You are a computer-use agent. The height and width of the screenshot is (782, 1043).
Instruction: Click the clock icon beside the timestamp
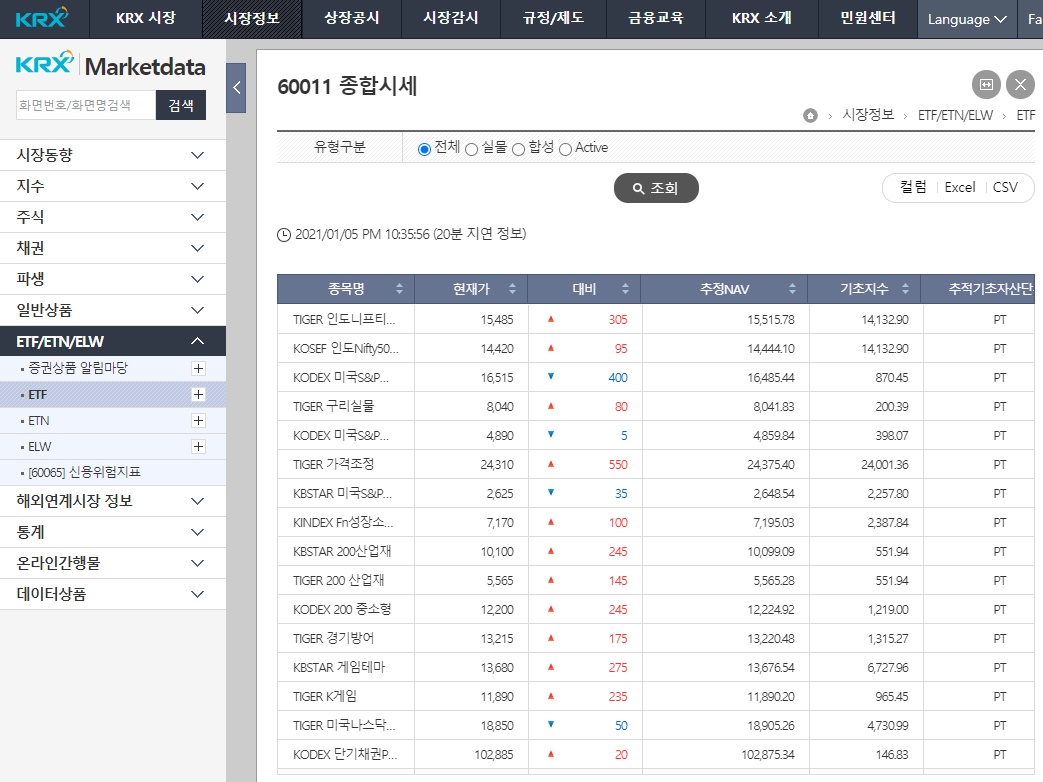click(x=284, y=235)
